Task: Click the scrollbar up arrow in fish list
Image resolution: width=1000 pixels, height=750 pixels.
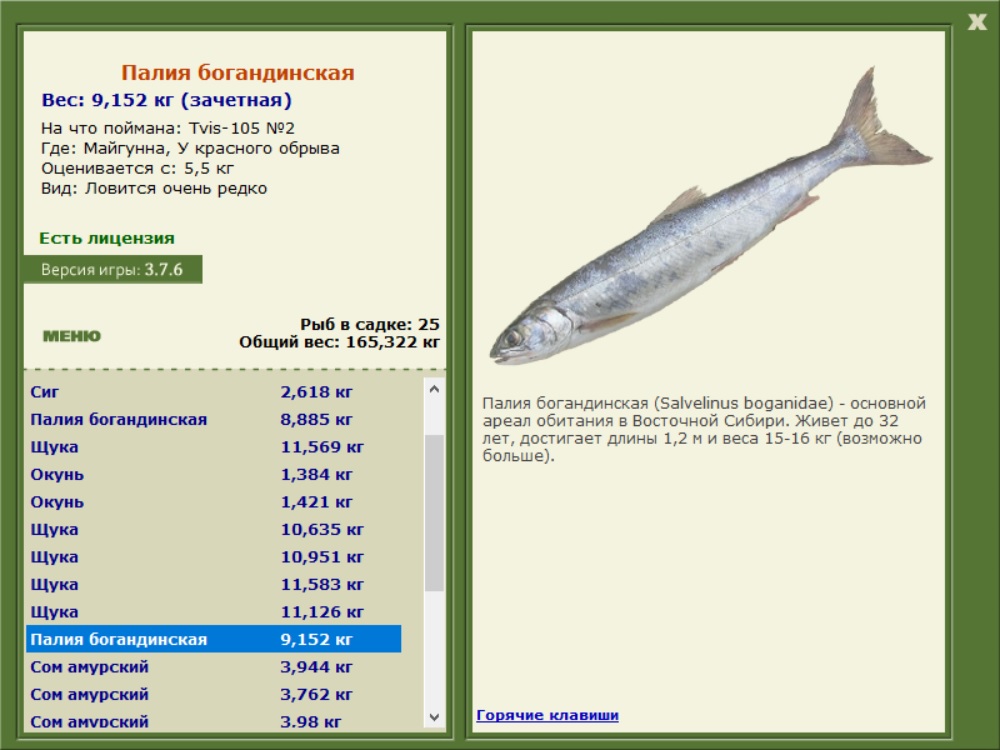Action: pos(434,389)
